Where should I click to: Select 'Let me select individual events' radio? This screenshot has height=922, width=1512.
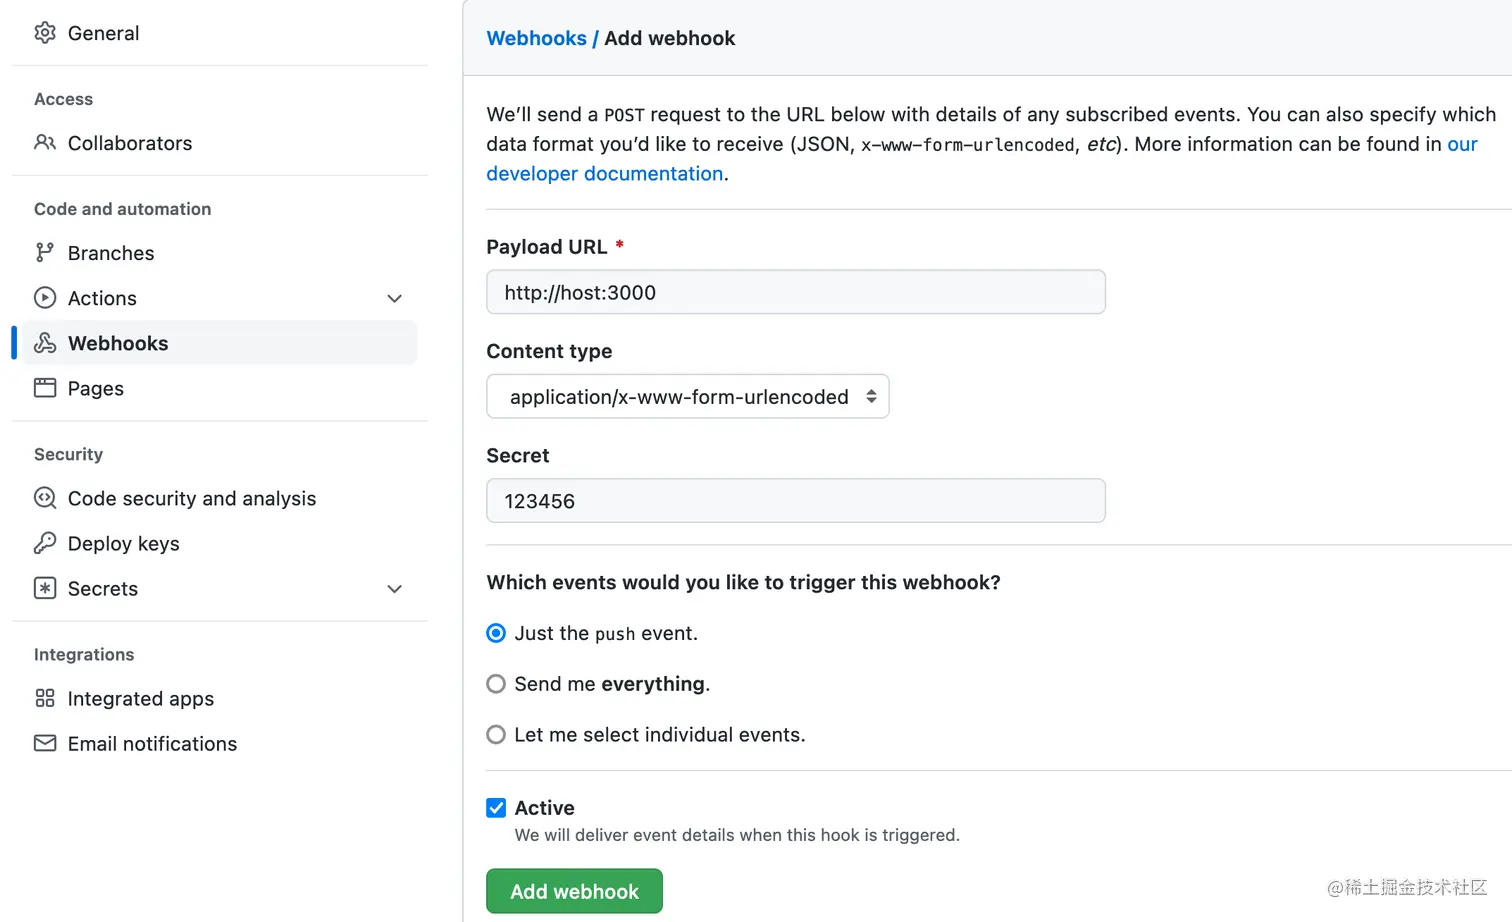(496, 735)
